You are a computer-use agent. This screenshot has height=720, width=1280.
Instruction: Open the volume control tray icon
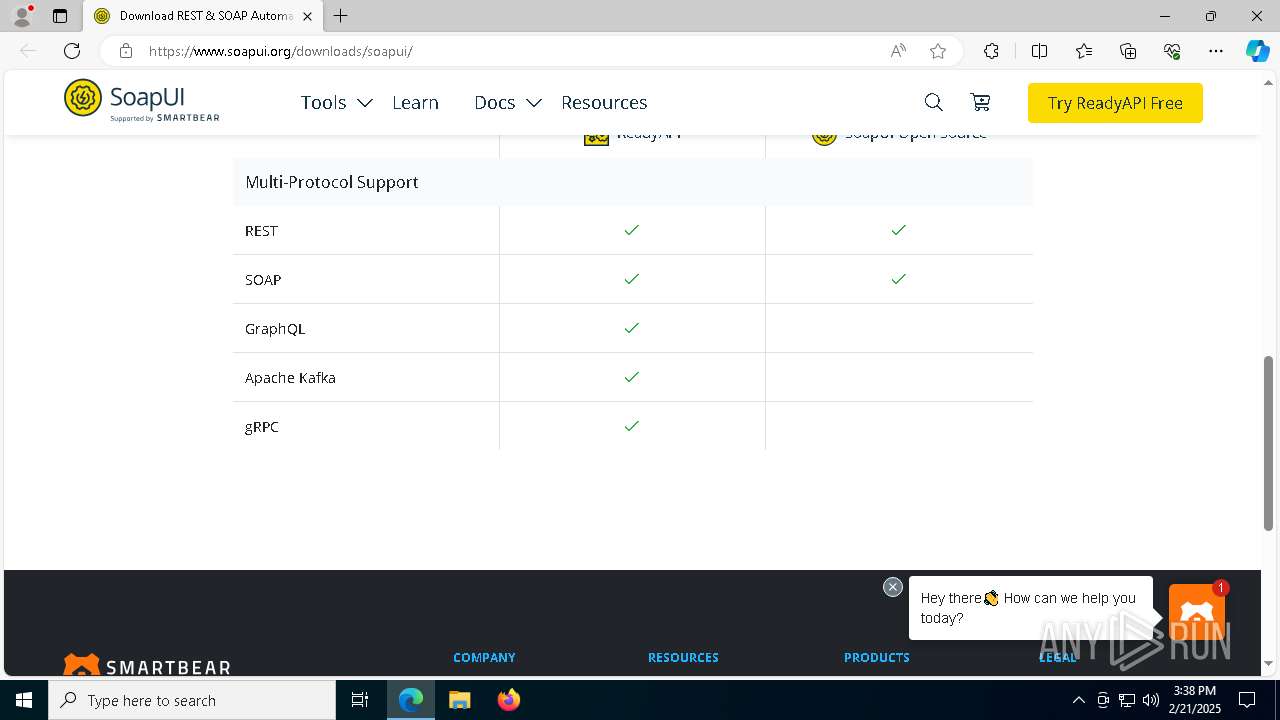click(1150, 700)
